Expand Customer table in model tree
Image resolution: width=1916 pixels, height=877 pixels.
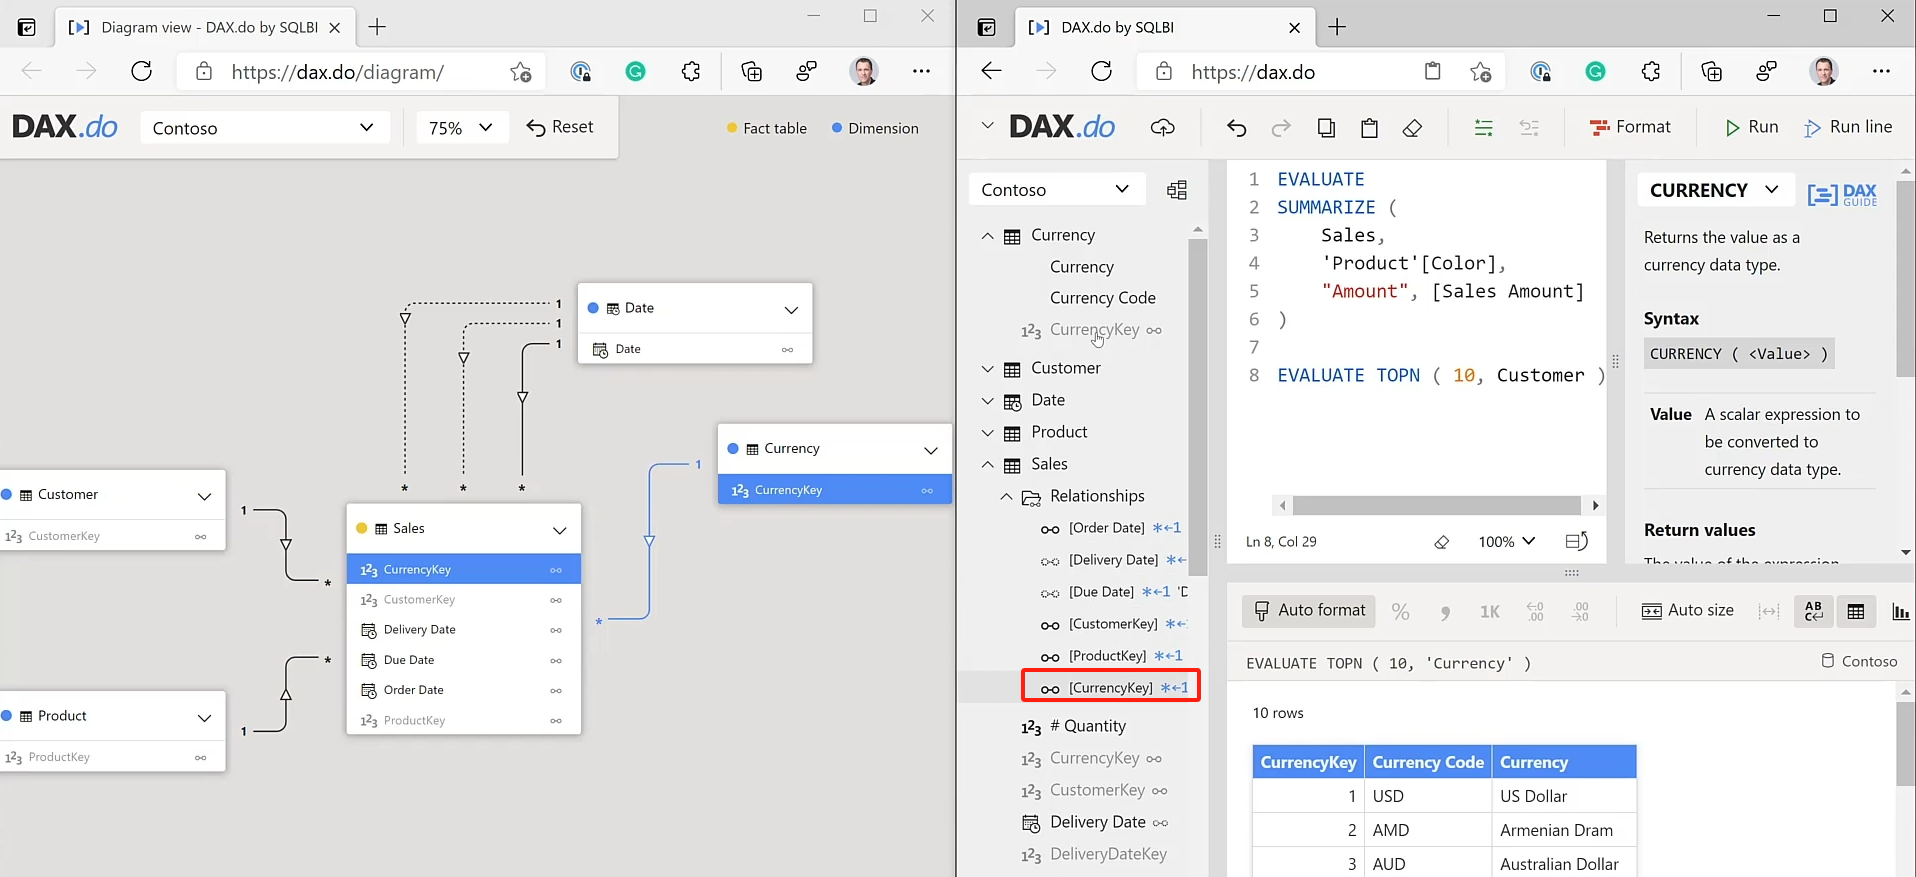click(x=987, y=369)
